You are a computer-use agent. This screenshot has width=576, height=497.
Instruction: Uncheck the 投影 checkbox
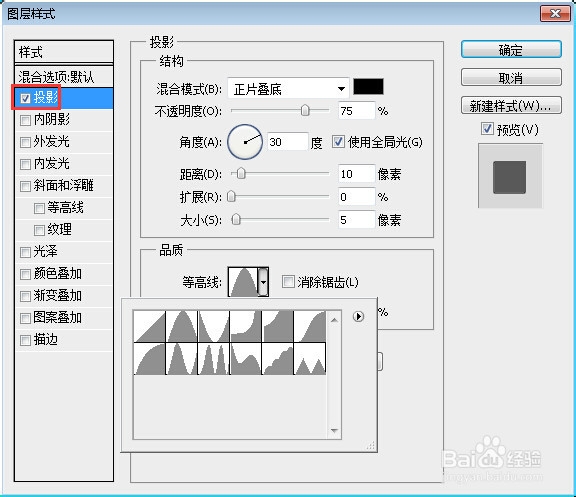(x=25, y=98)
